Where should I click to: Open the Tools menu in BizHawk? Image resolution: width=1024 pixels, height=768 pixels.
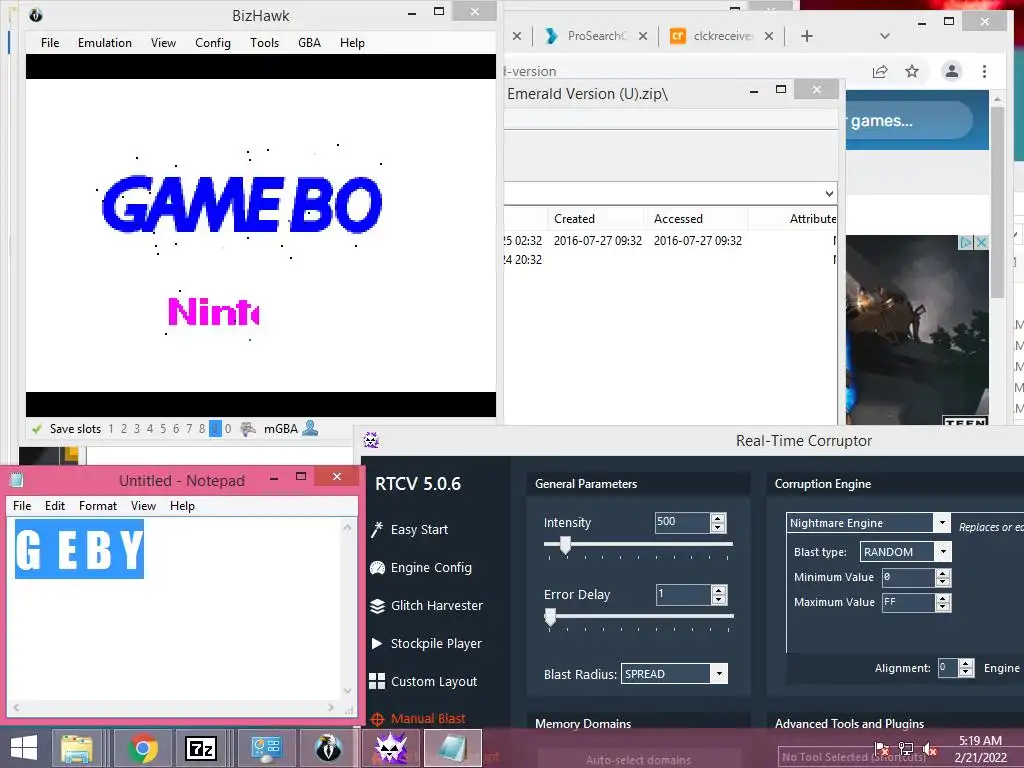(x=264, y=42)
